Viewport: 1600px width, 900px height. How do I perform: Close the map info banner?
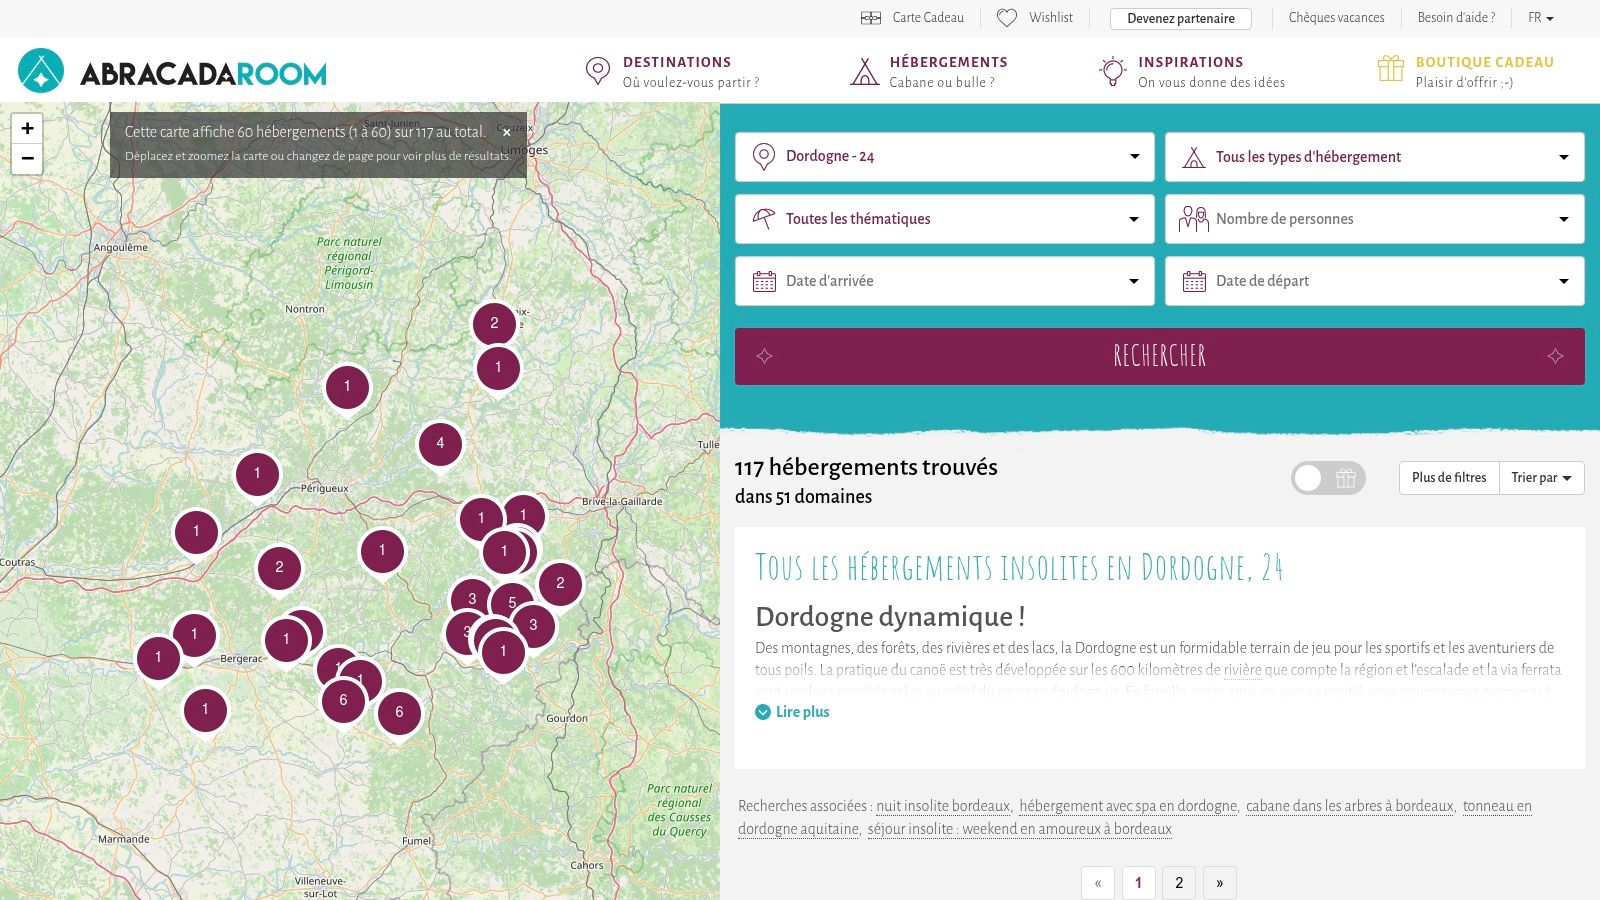[507, 132]
